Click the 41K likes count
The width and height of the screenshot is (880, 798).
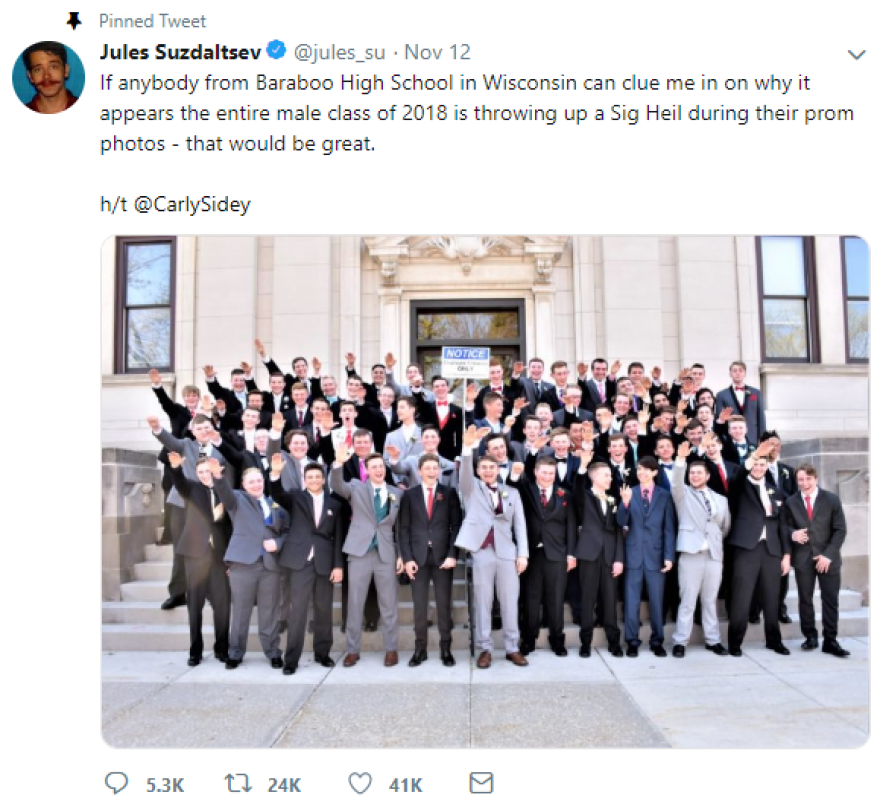(x=405, y=785)
